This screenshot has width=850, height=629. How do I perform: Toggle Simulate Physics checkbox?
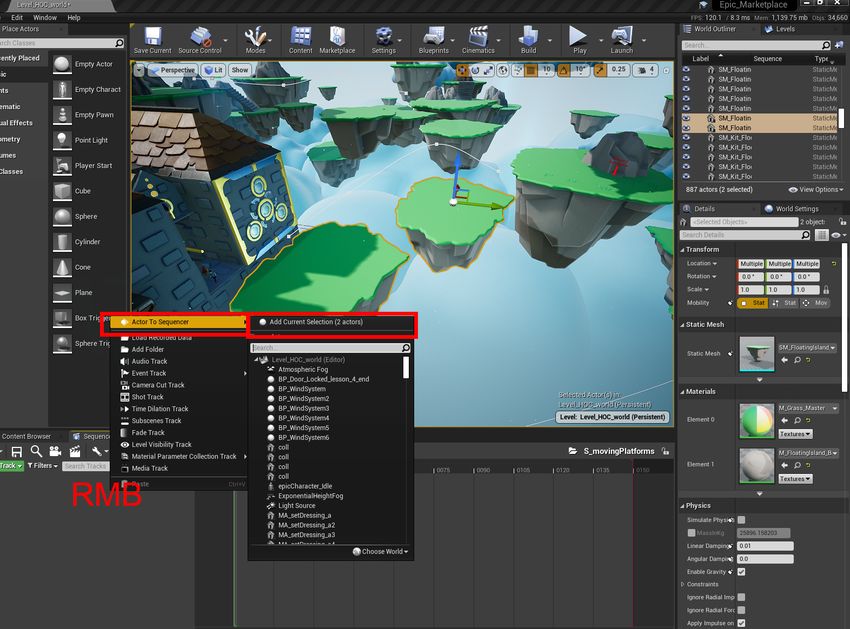[x=741, y=519]
